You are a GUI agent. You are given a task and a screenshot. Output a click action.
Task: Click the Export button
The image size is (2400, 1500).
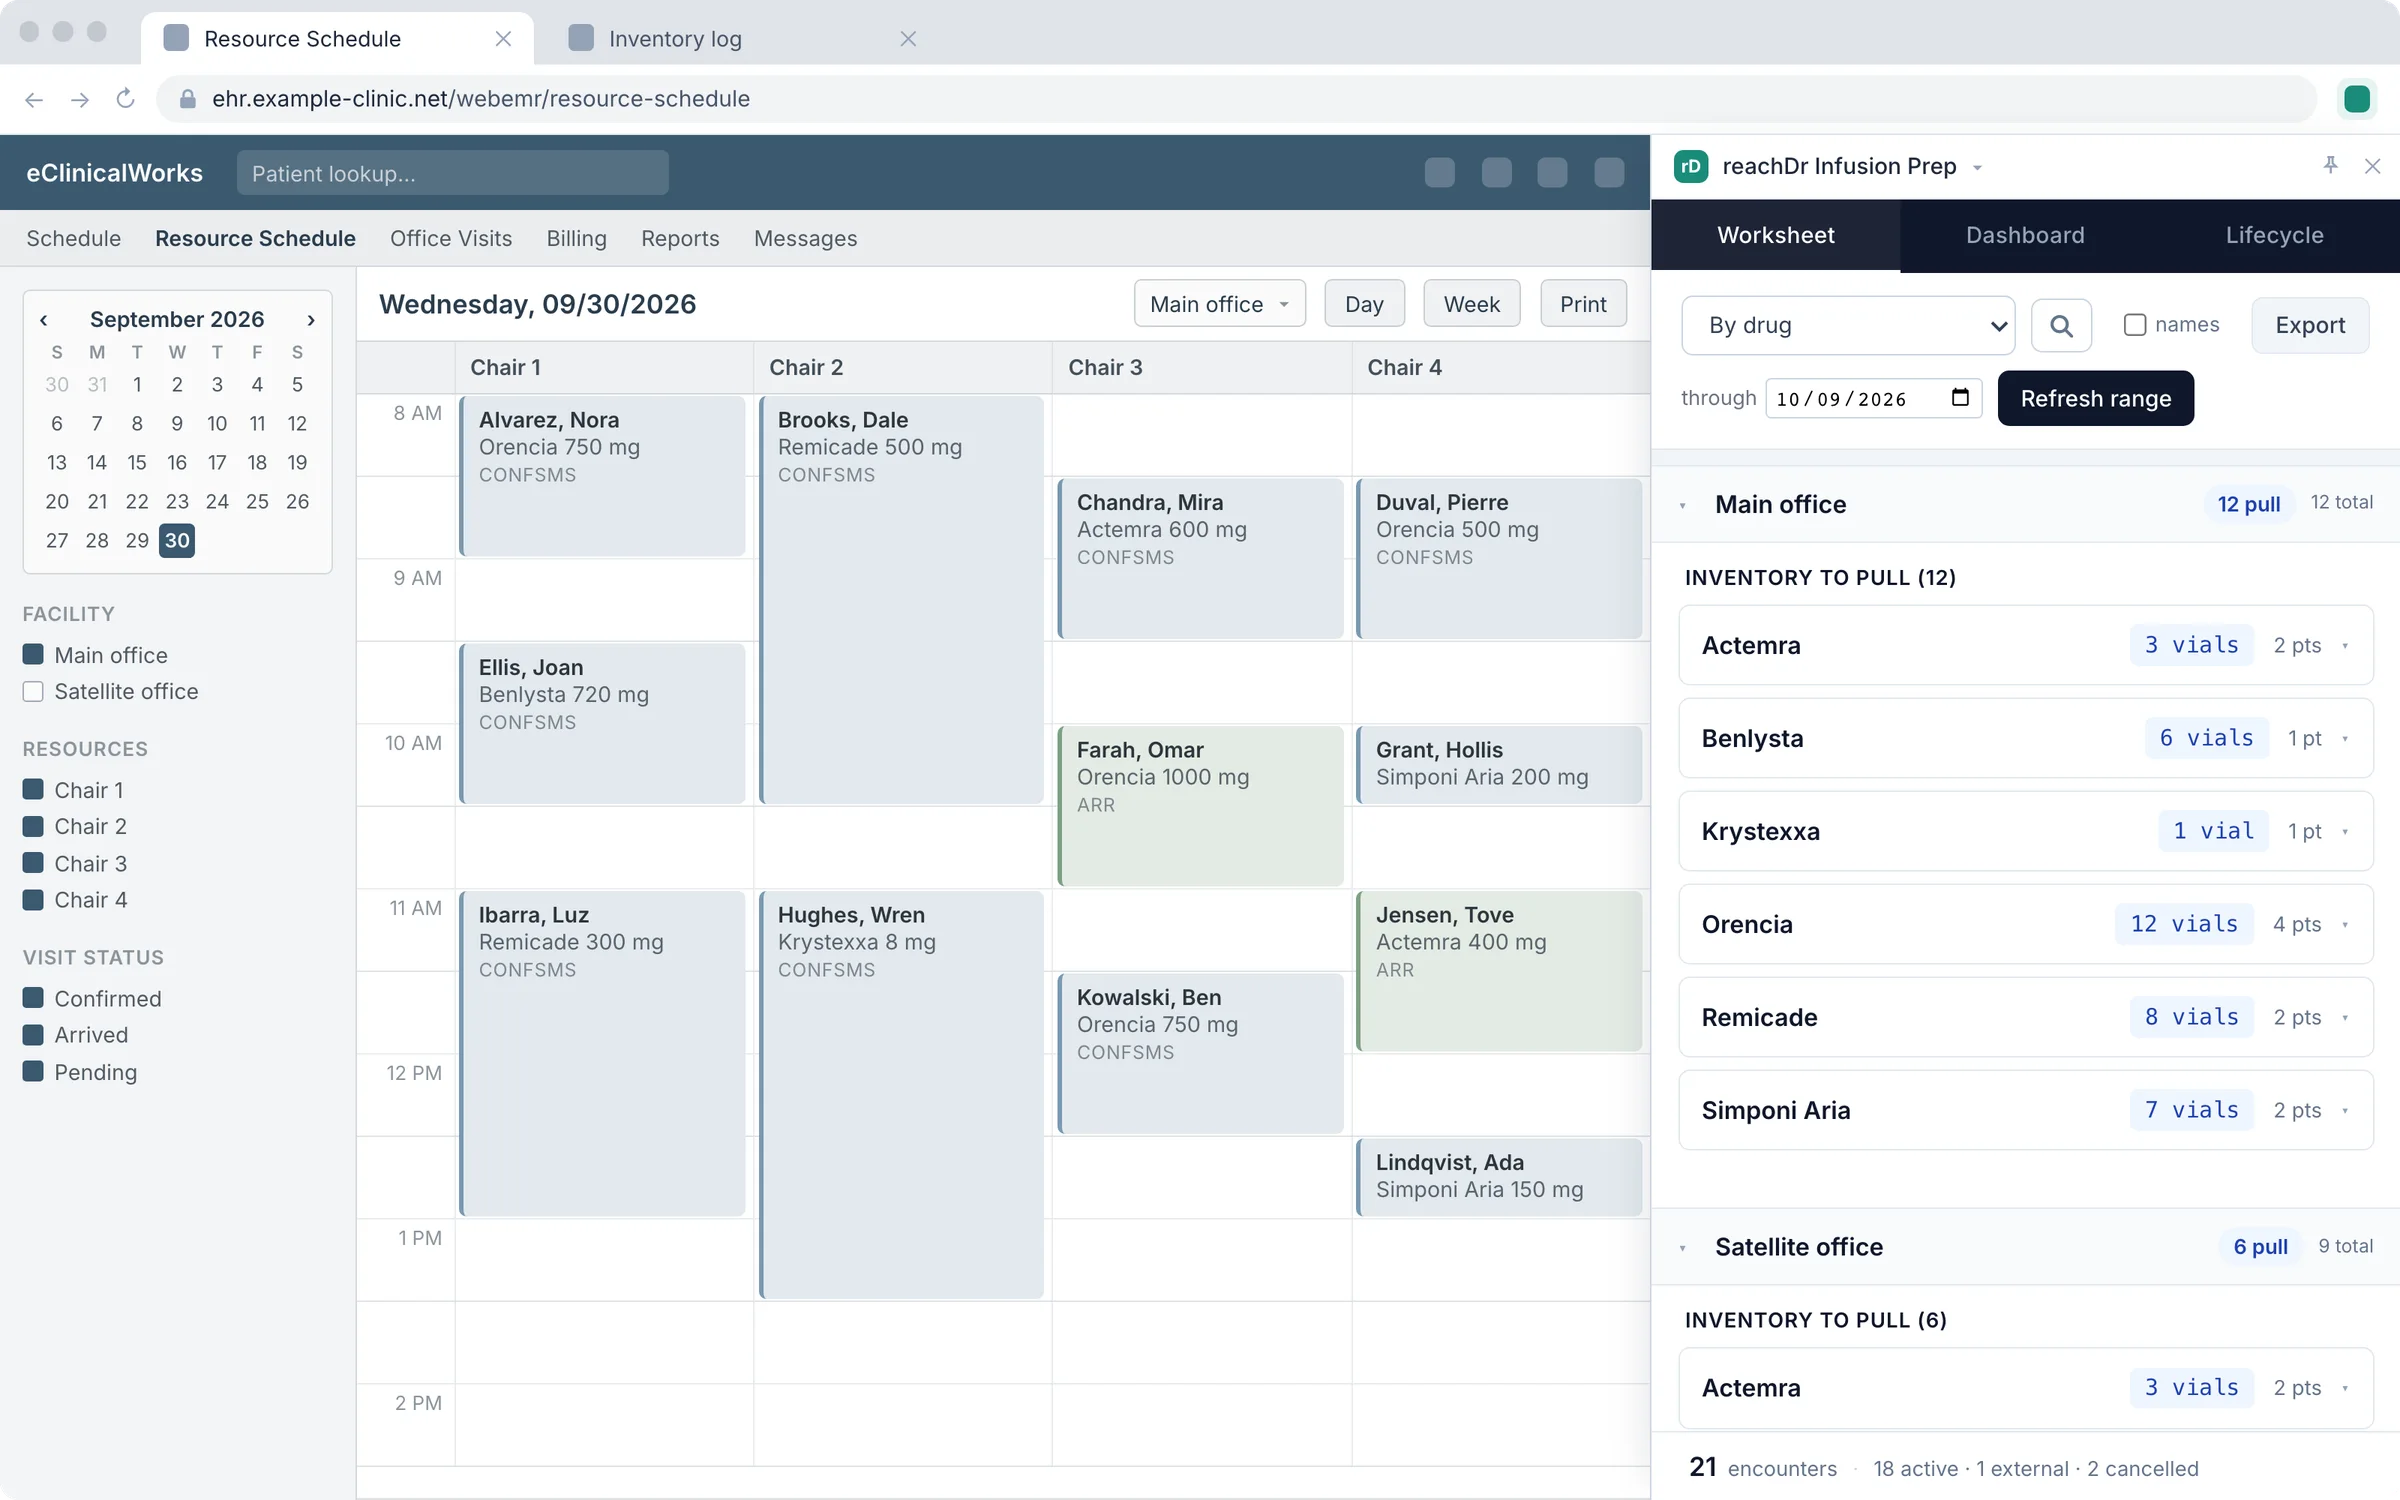click(2310, 325)
